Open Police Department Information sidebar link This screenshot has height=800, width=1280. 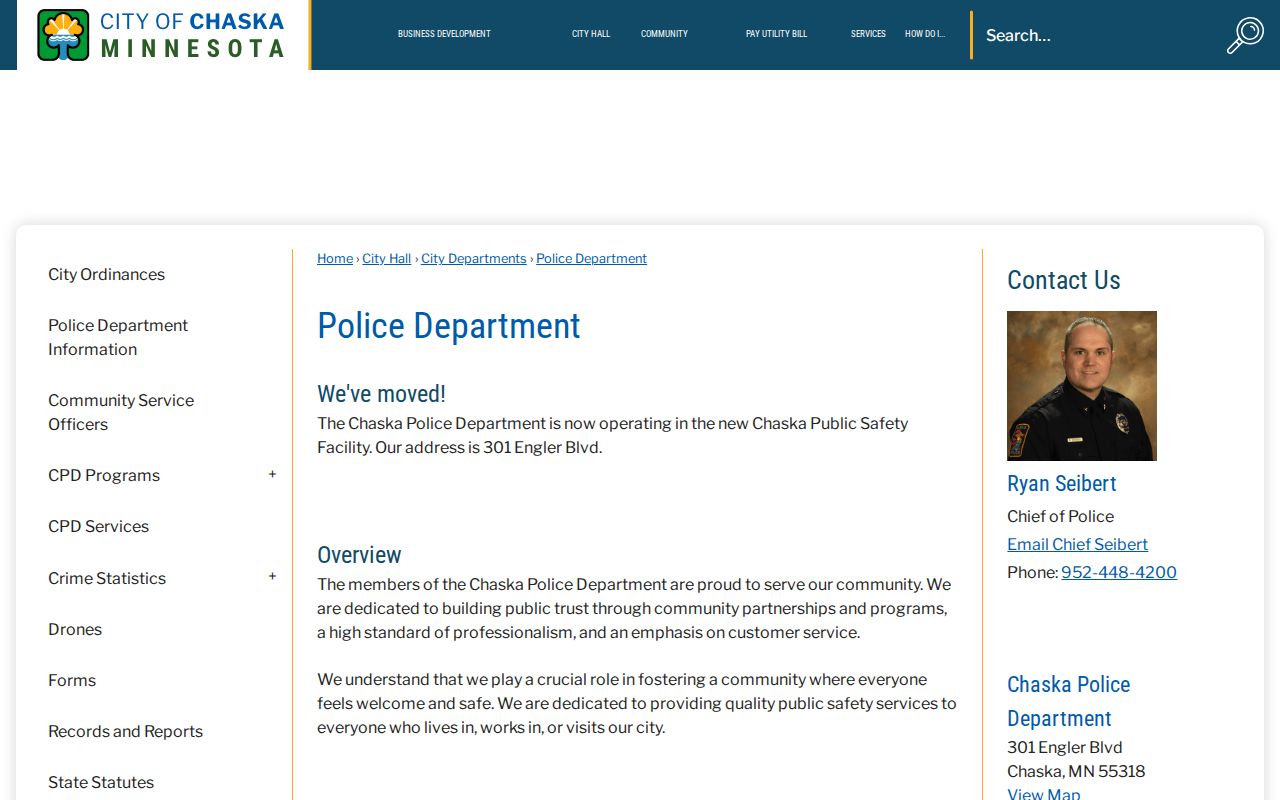coord(118,337)
